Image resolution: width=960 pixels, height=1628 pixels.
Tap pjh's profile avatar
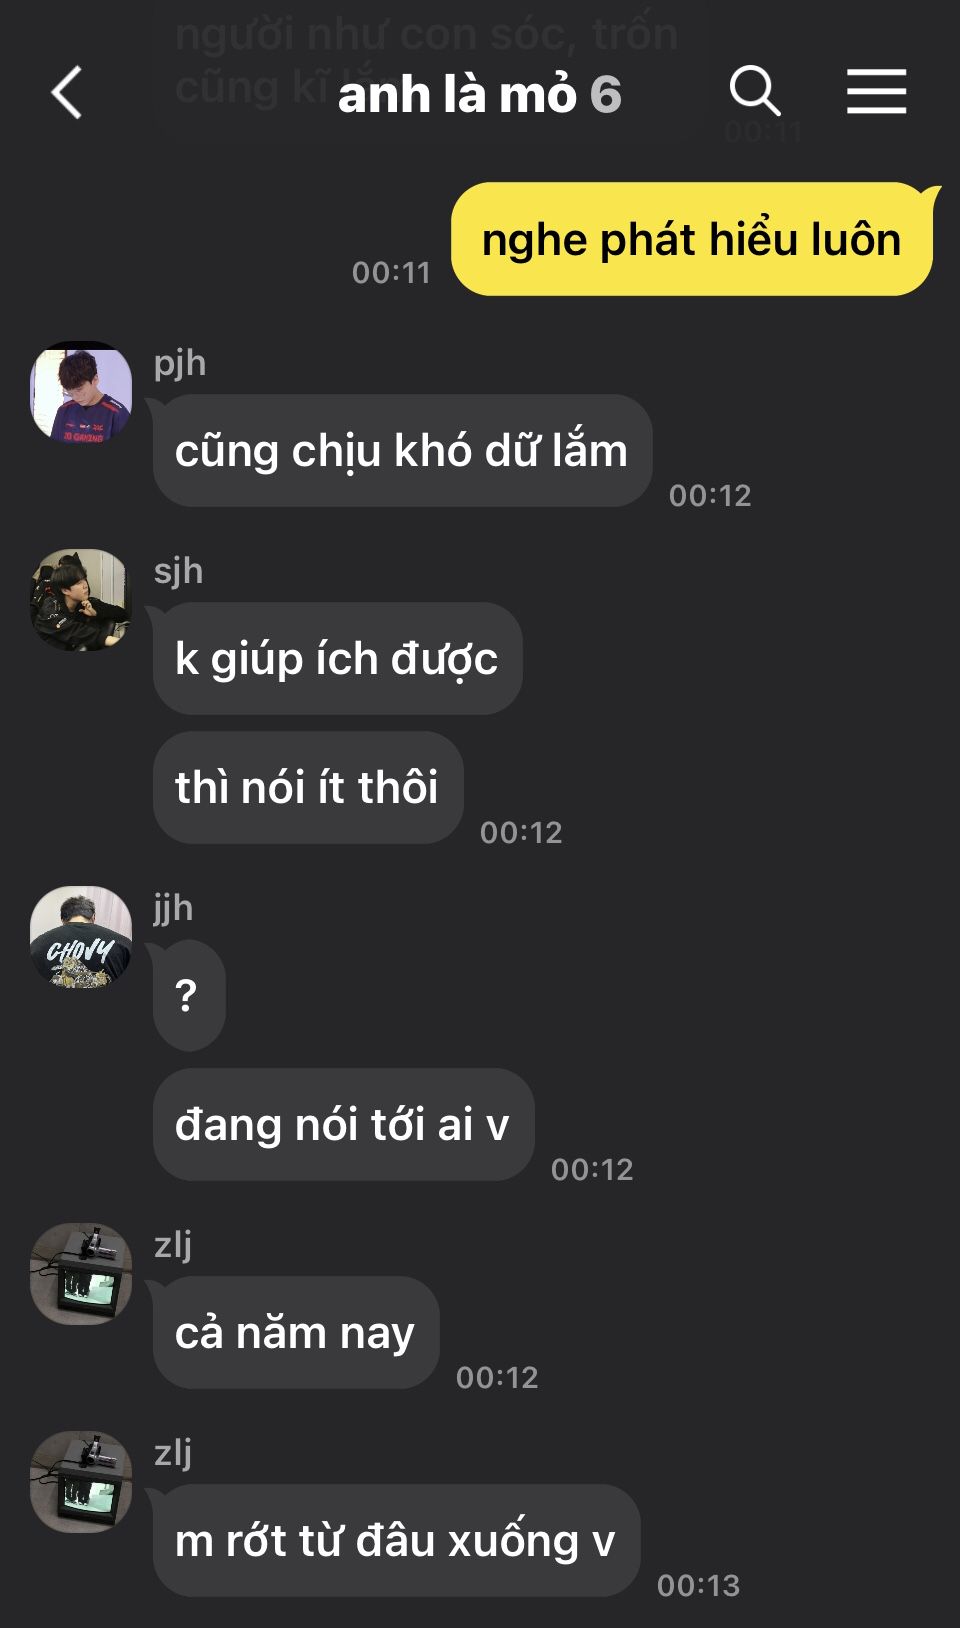81,392
